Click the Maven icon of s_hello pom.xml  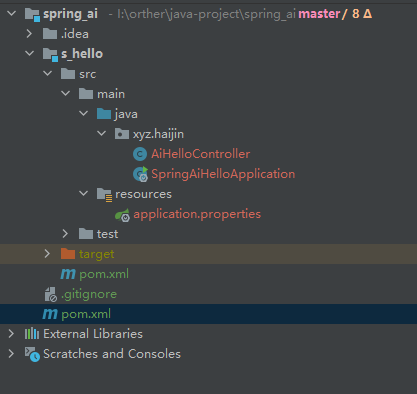tap(68, 274)
